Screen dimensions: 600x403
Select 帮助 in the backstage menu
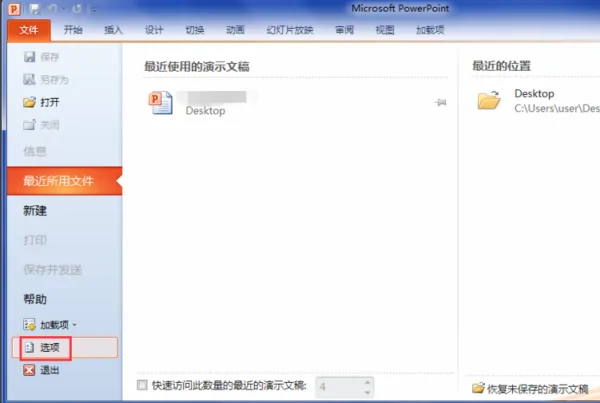(35, 299)
